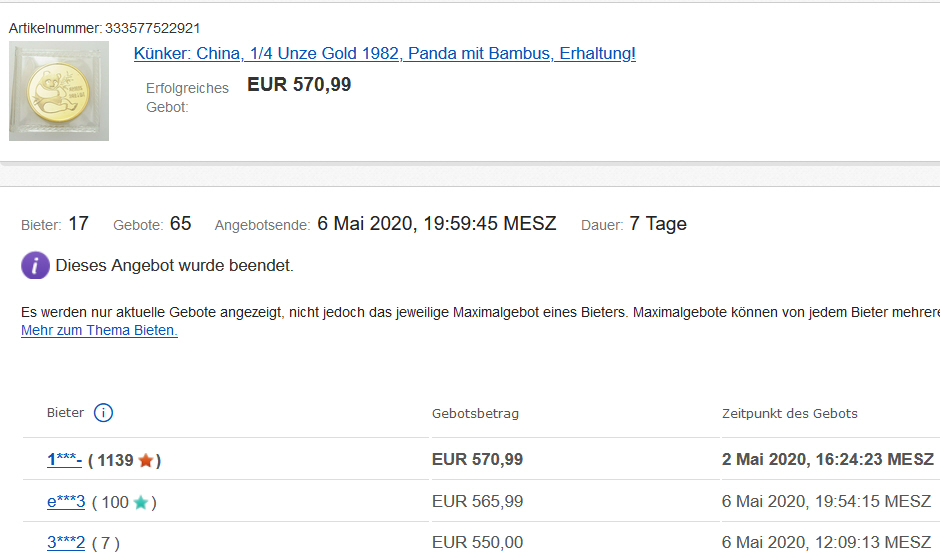The height and width of the screenshot is (555, 940).
Task: Click the Gebotsbetrag column header
Action: (x=475, y=413)
